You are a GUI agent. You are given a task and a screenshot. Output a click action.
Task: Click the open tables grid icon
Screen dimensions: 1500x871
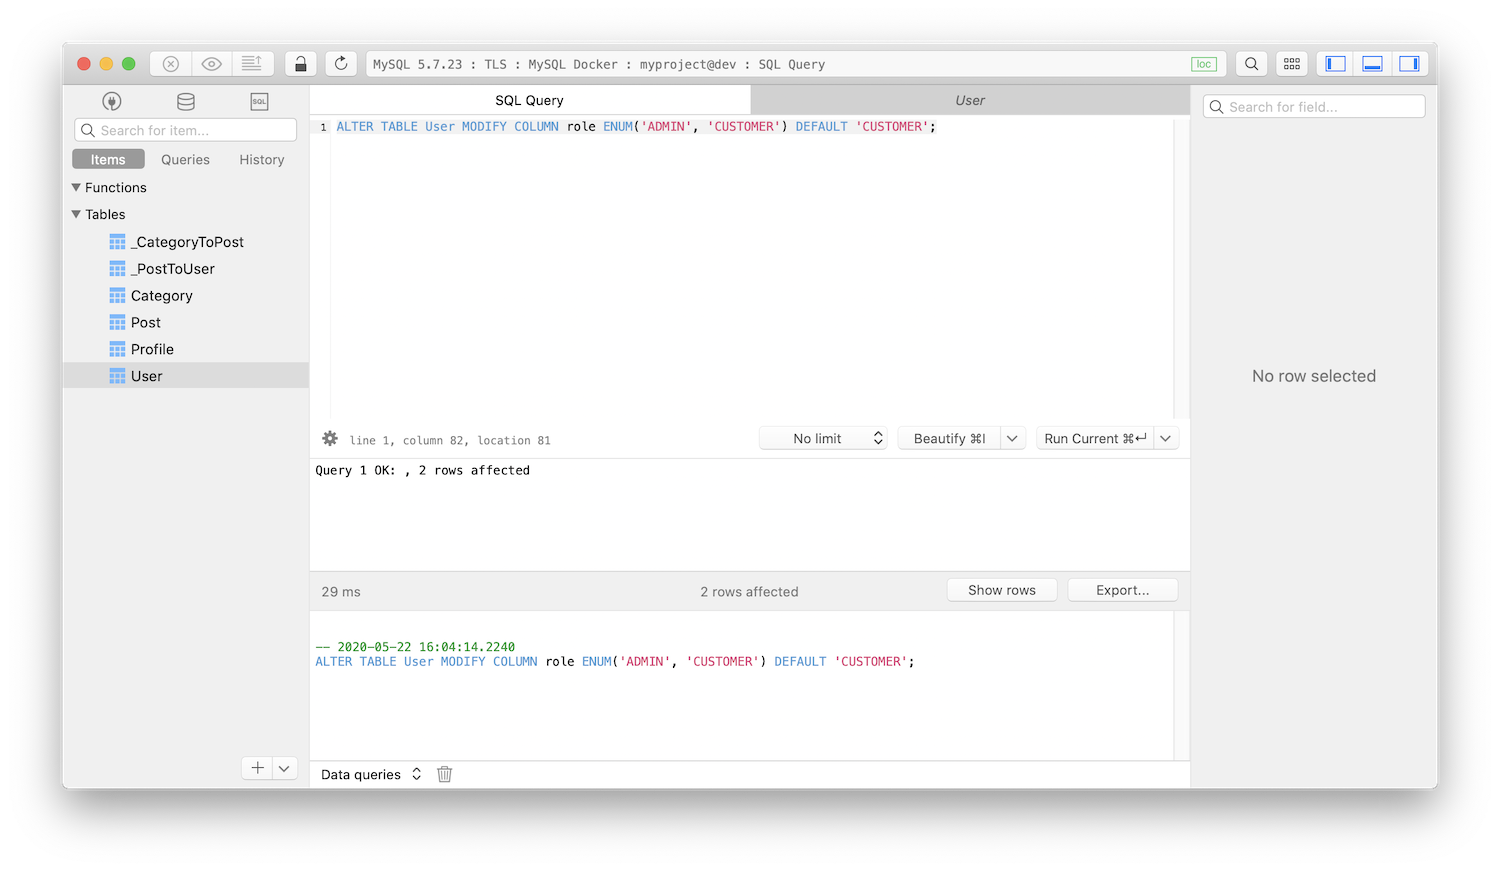[1291, 63]
